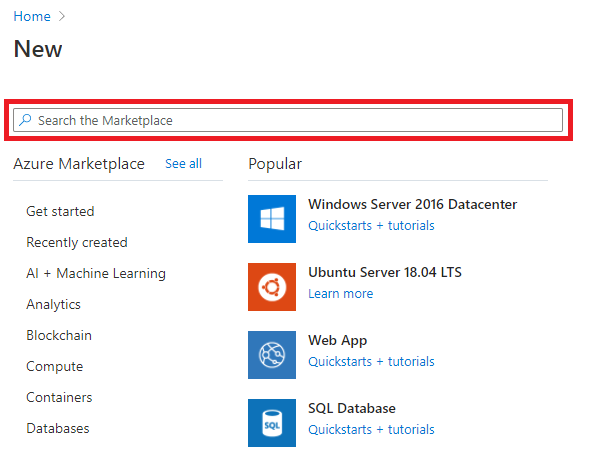Viewport: 592px width, 449px height.
Task: Click the Ubuntu Server 18.04 LTS icon
Action: (x=272, y=287)
